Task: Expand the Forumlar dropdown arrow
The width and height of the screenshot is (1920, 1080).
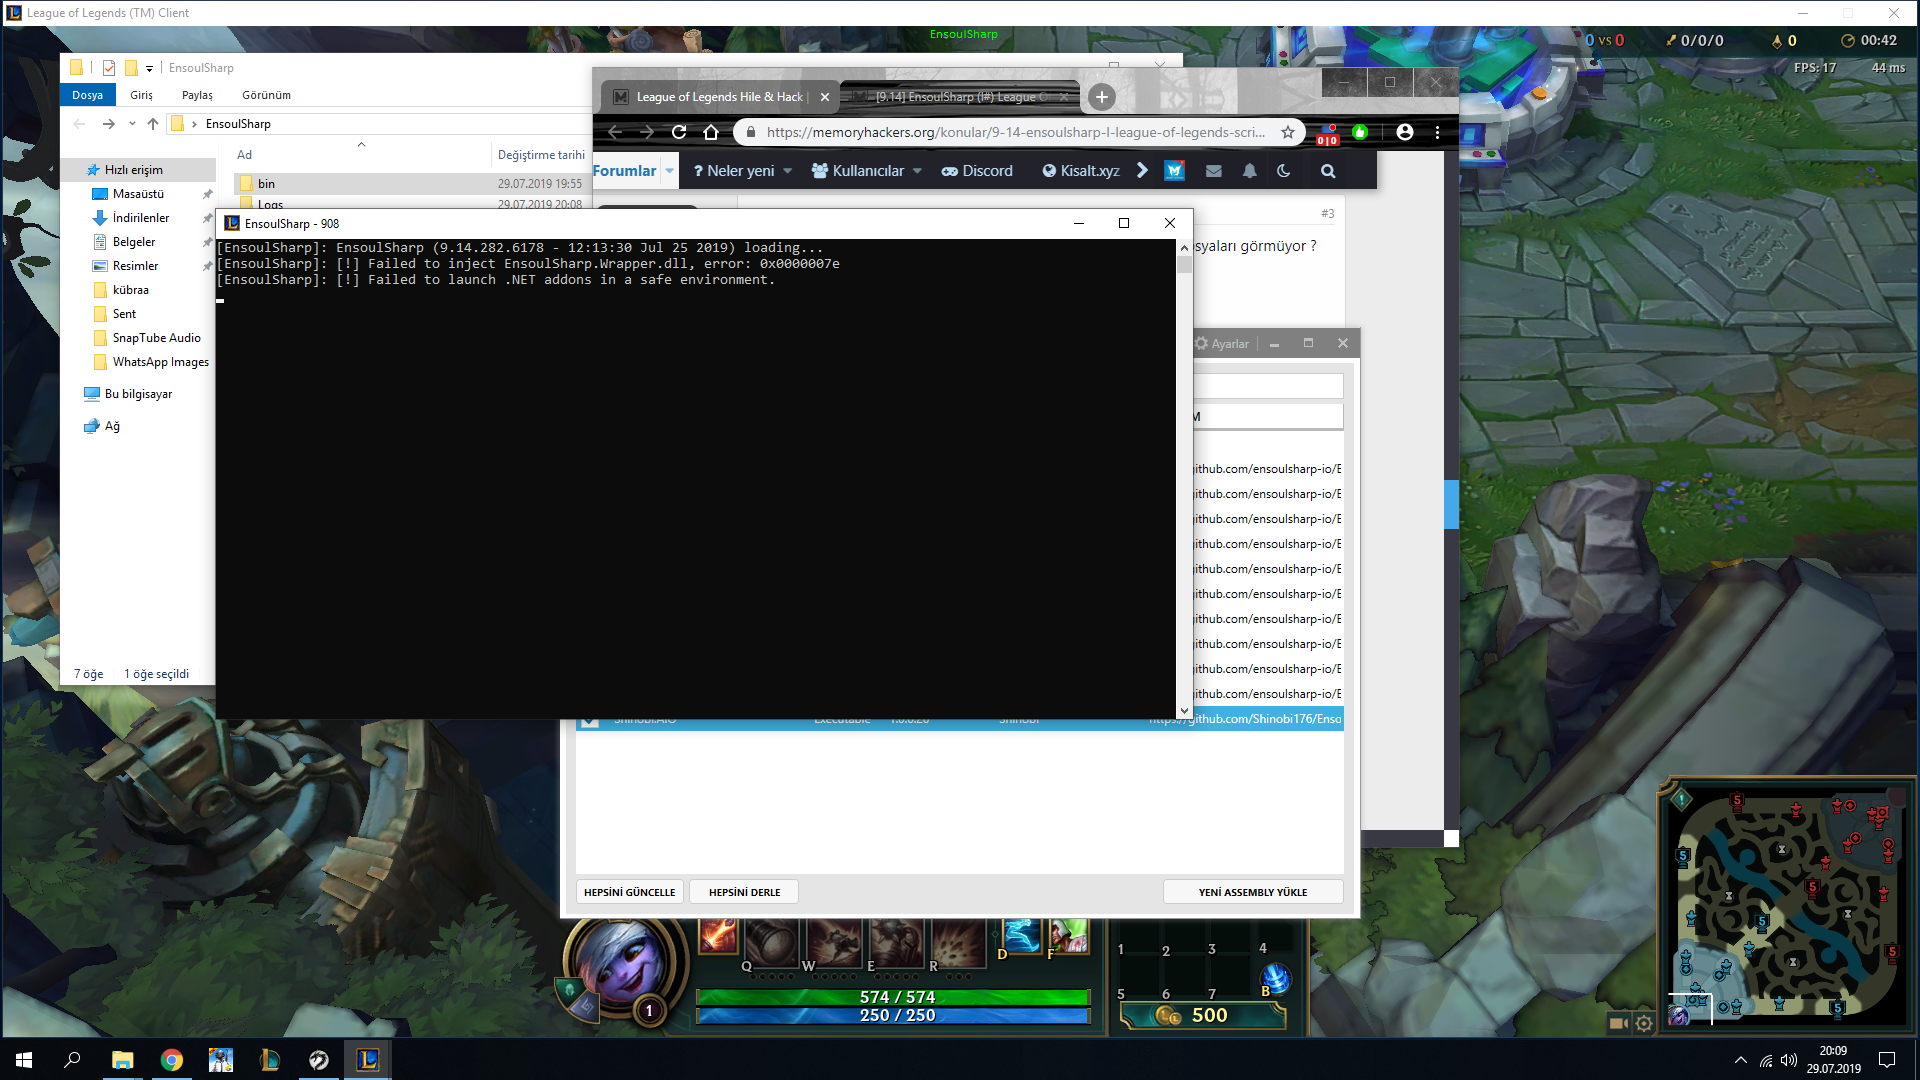Action: click(x=669, y=171)
